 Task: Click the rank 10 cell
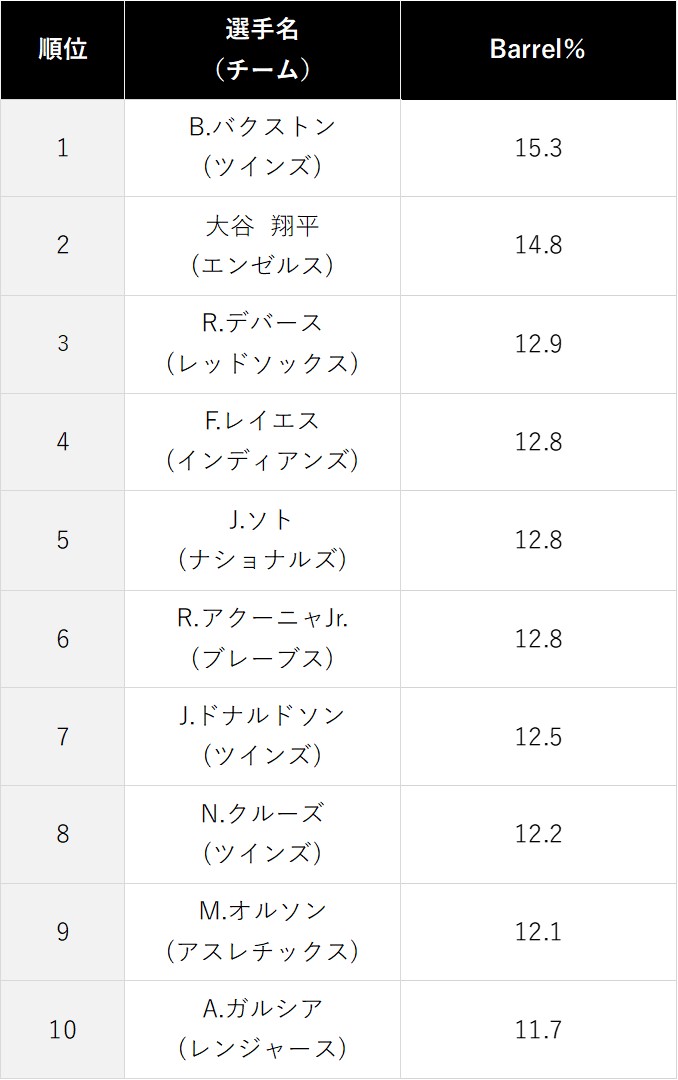[x=63, y=1030]
